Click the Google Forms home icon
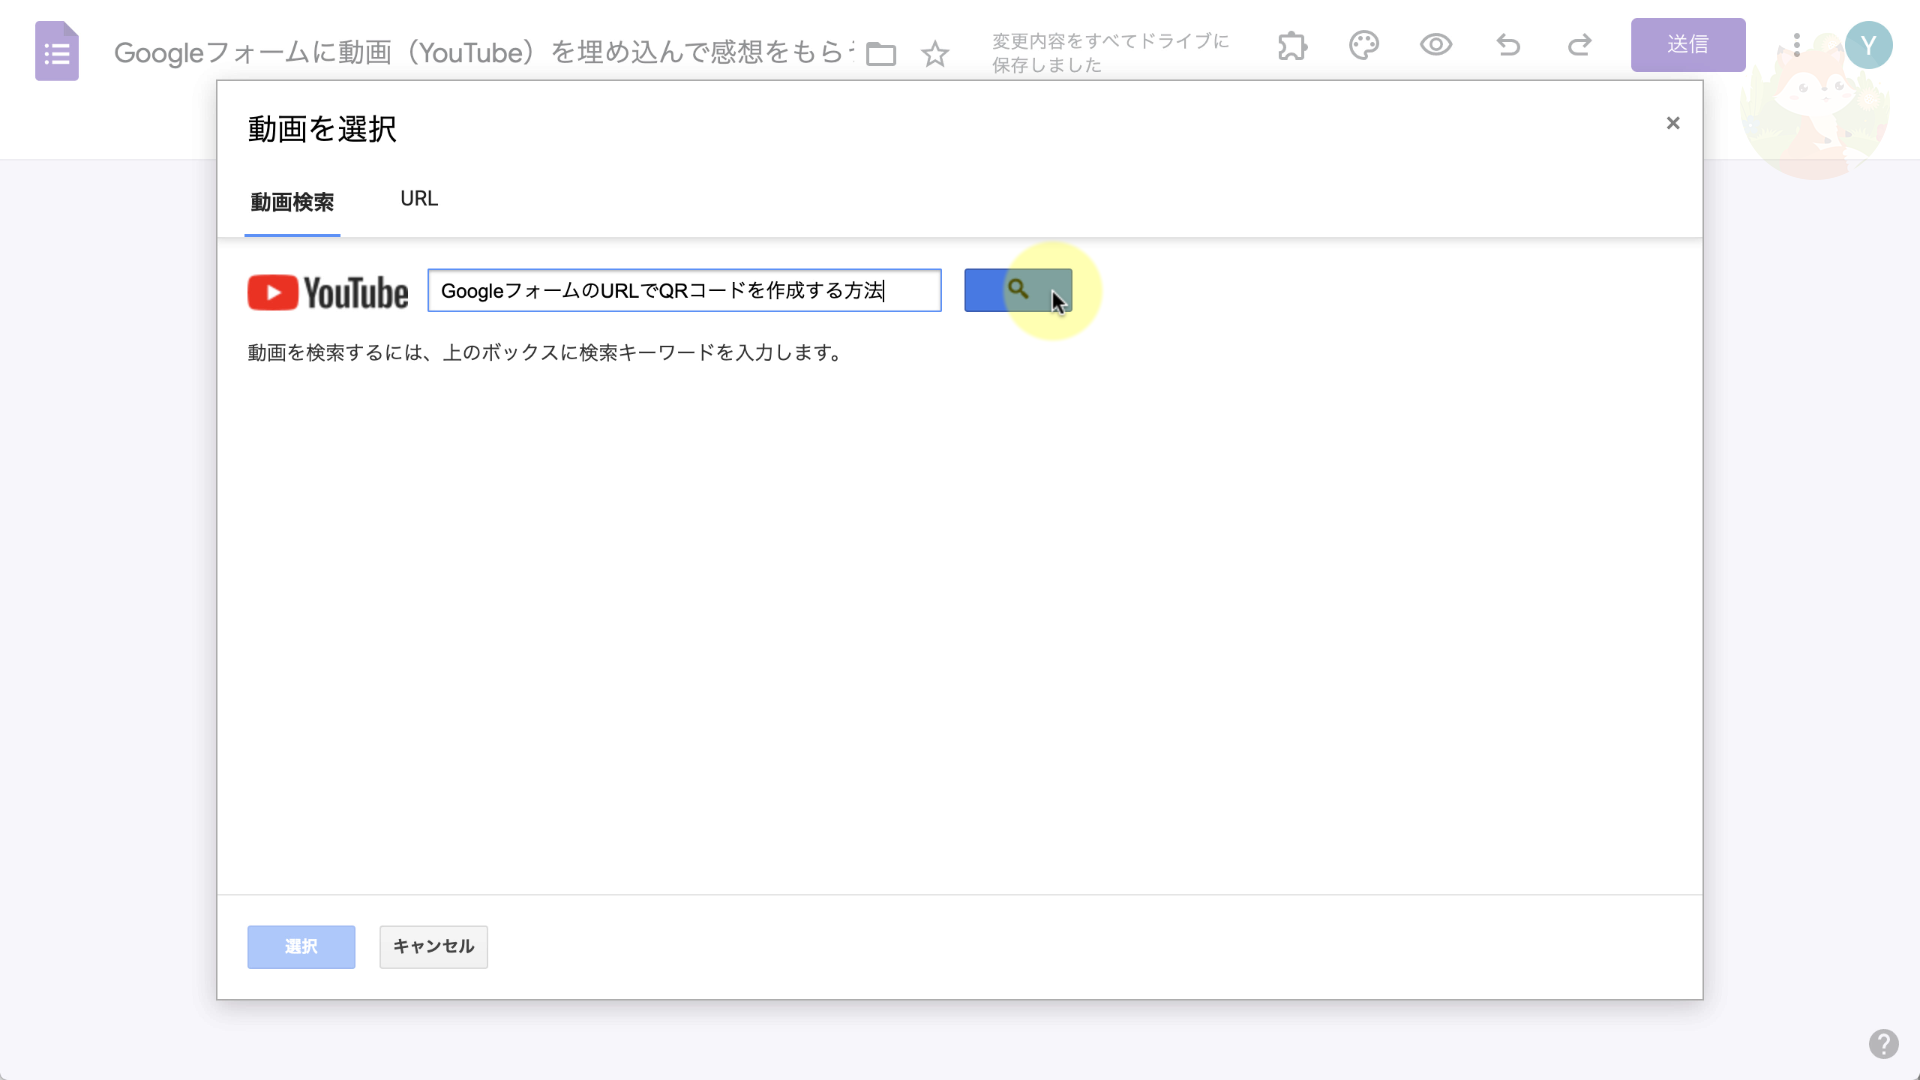The height and width of the screenshot is (1080, 1920). [x=57, y=51]
